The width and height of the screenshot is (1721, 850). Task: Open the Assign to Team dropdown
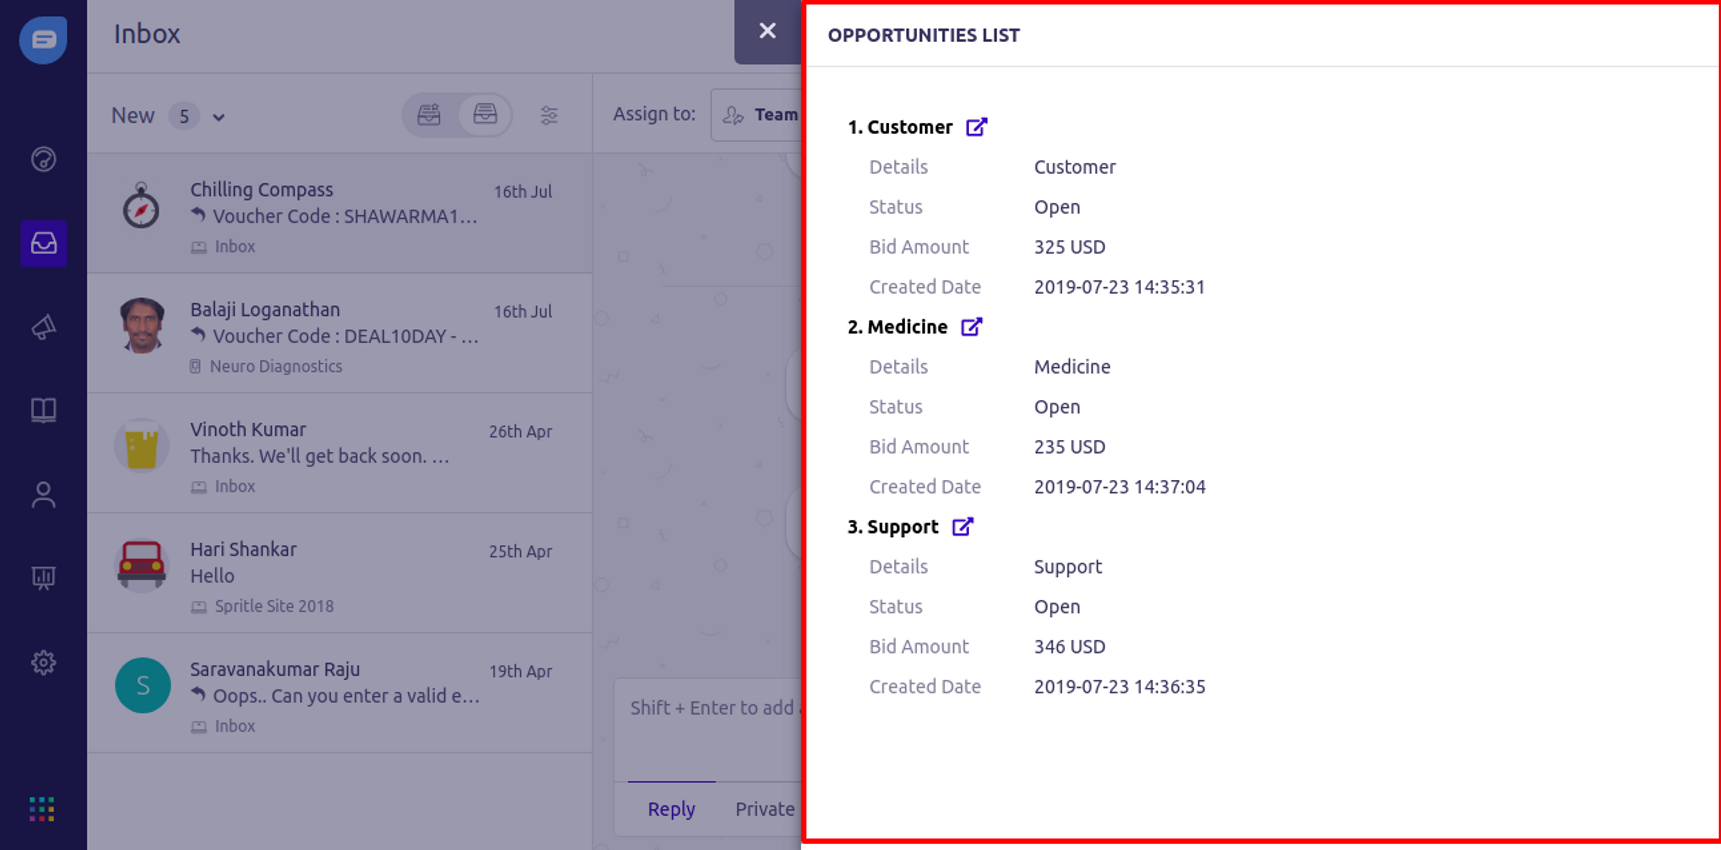pos(757,115)
